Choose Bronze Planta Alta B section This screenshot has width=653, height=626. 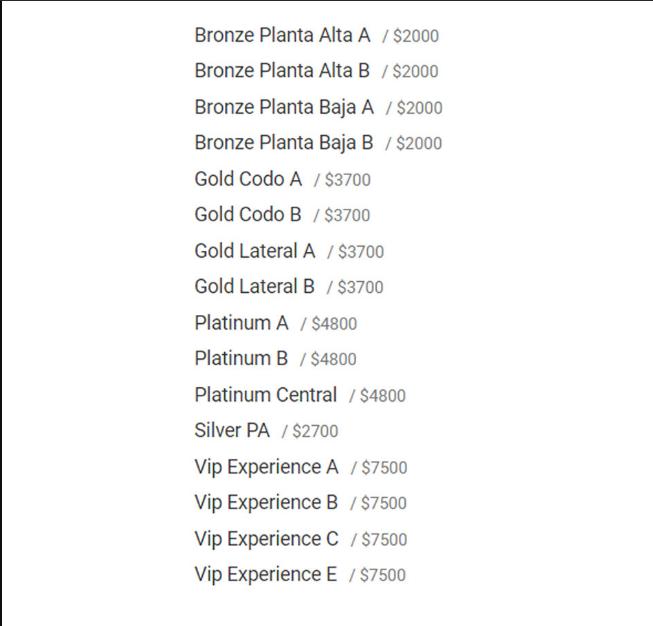(282, 71)
